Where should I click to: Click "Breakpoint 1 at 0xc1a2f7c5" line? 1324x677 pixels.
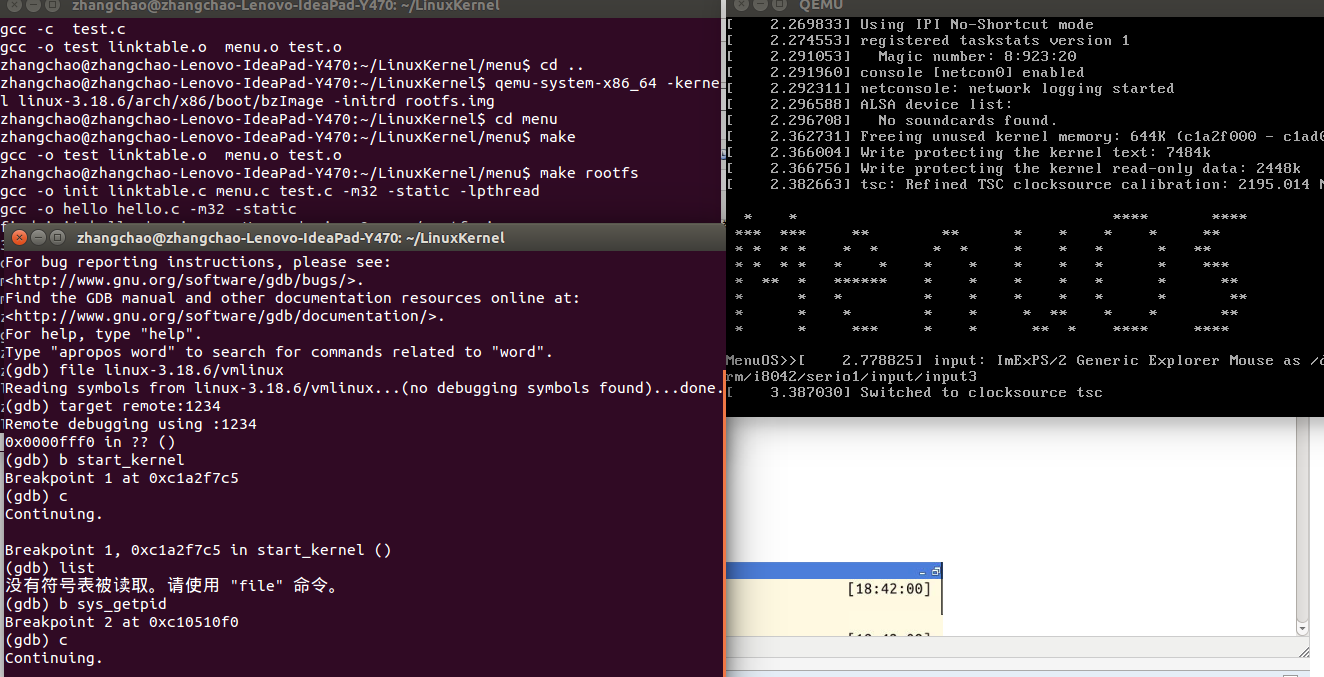coord(122,478)
